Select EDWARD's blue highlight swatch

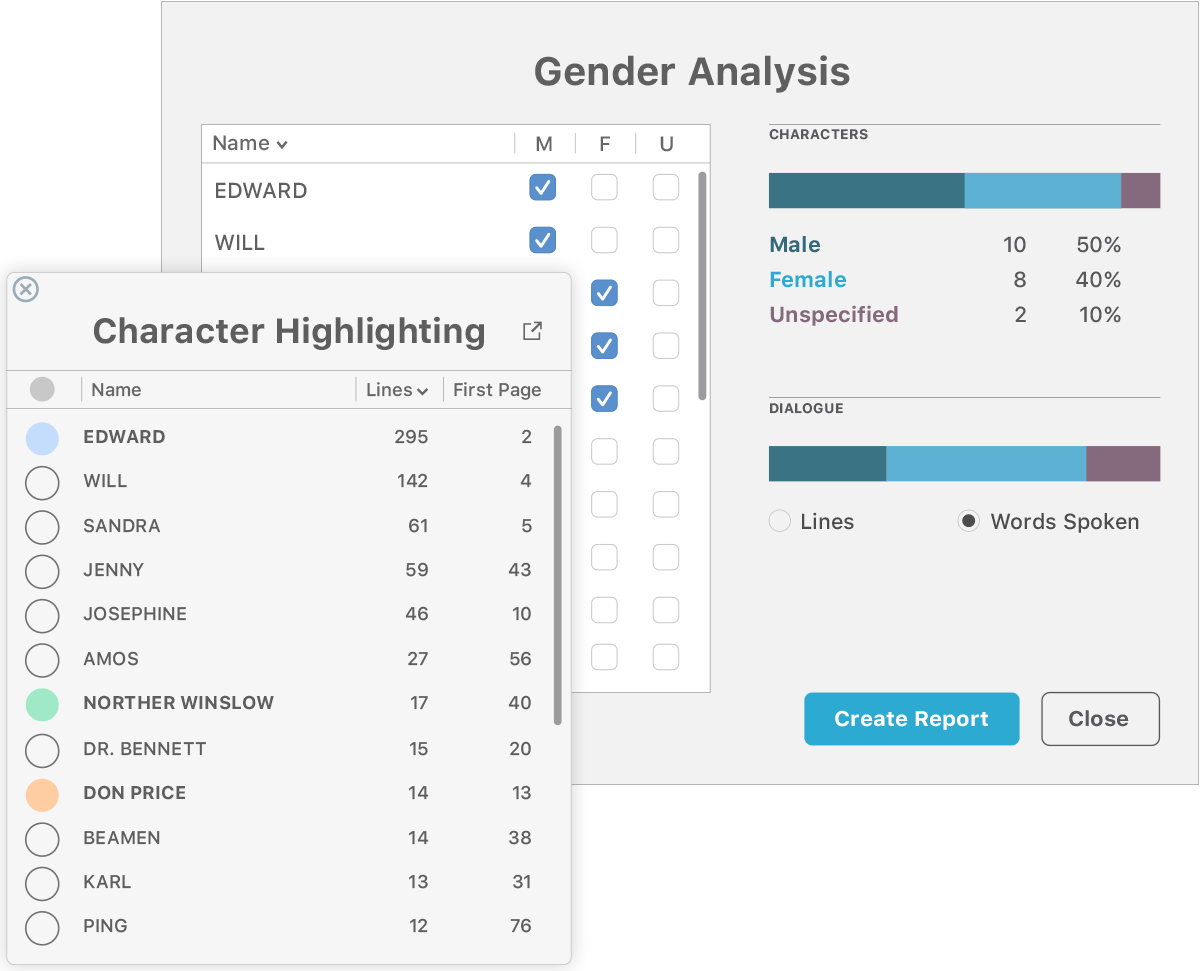[42, 438]
